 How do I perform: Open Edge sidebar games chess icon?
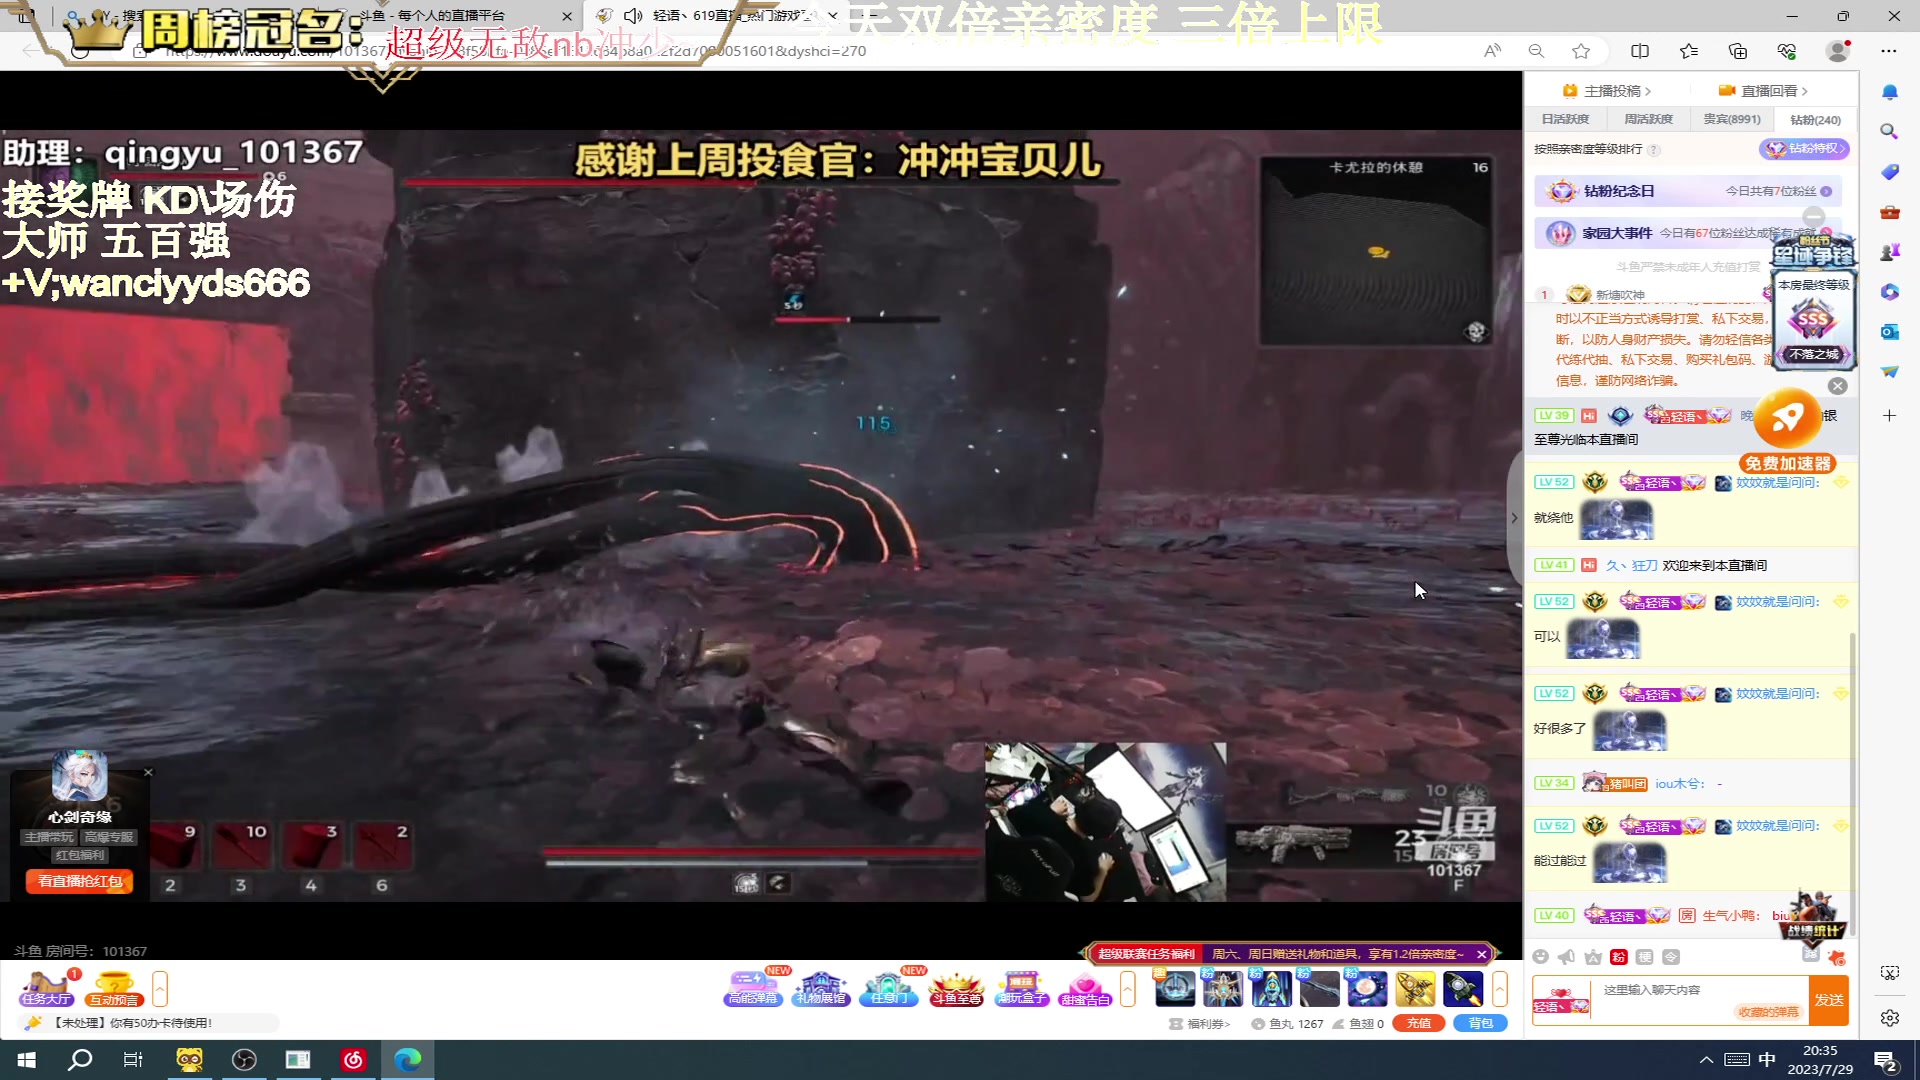1889,252
